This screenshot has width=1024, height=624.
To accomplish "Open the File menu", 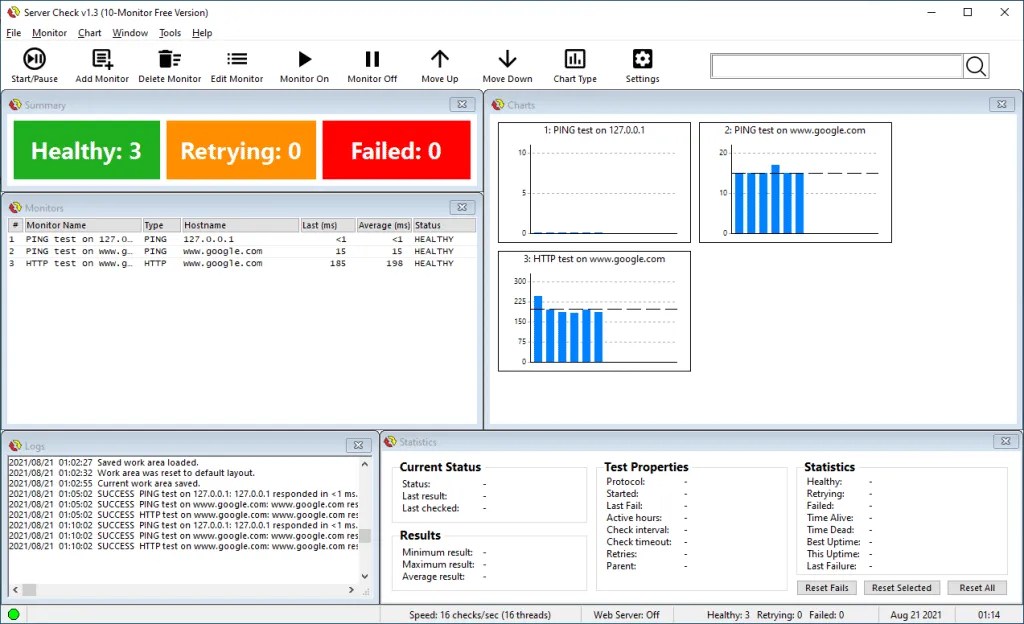I will tap(14, 33).
